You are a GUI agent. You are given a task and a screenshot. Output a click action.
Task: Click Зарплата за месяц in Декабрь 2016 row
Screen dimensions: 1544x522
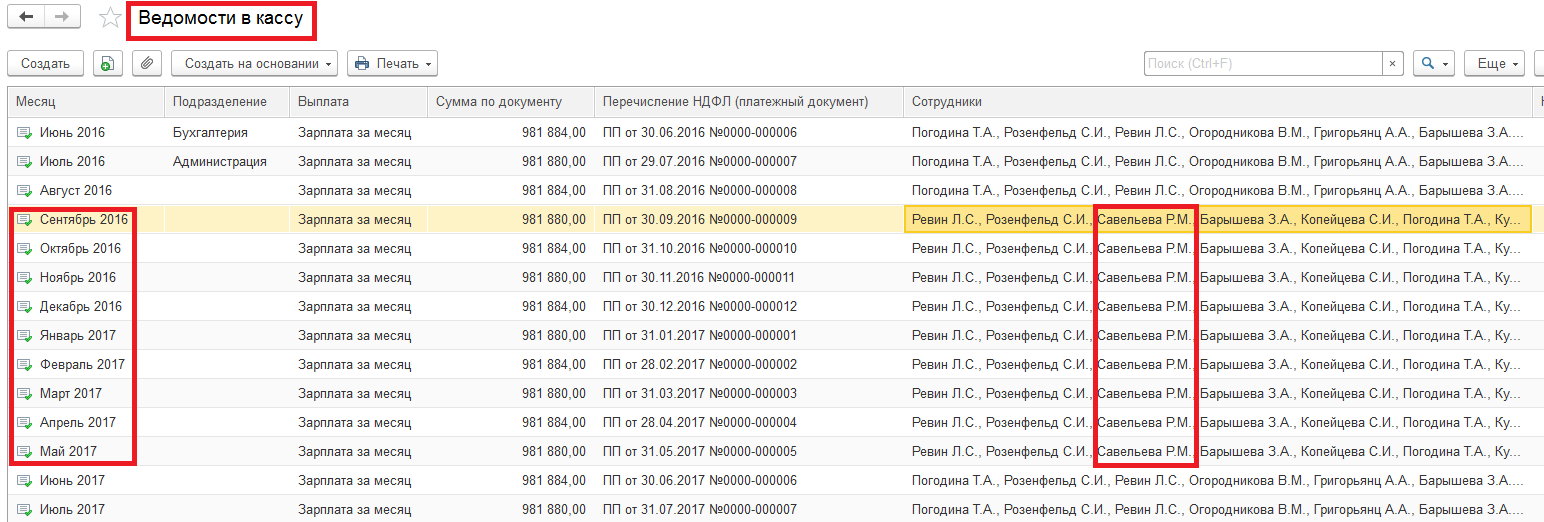[358, 306]
